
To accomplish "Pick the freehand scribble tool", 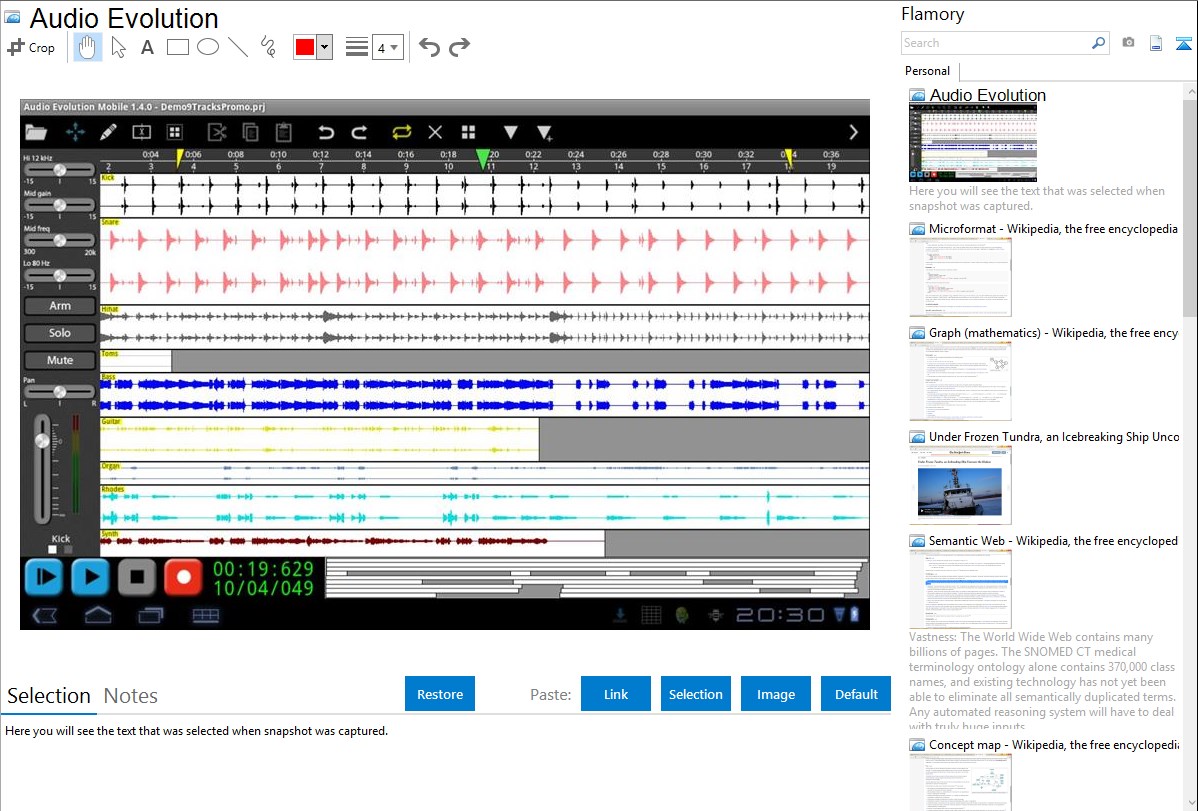I will [268, 47].
